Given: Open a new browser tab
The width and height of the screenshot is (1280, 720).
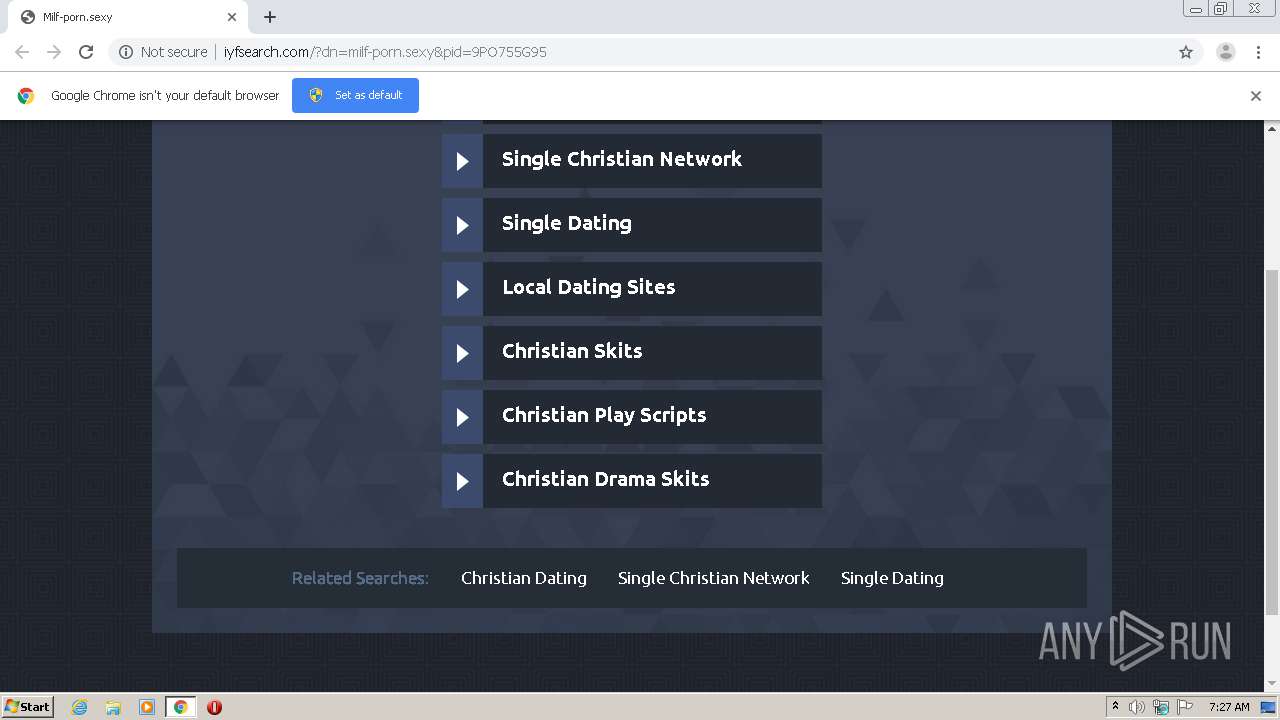Looking at the screenshot, I should pos(270,17).
